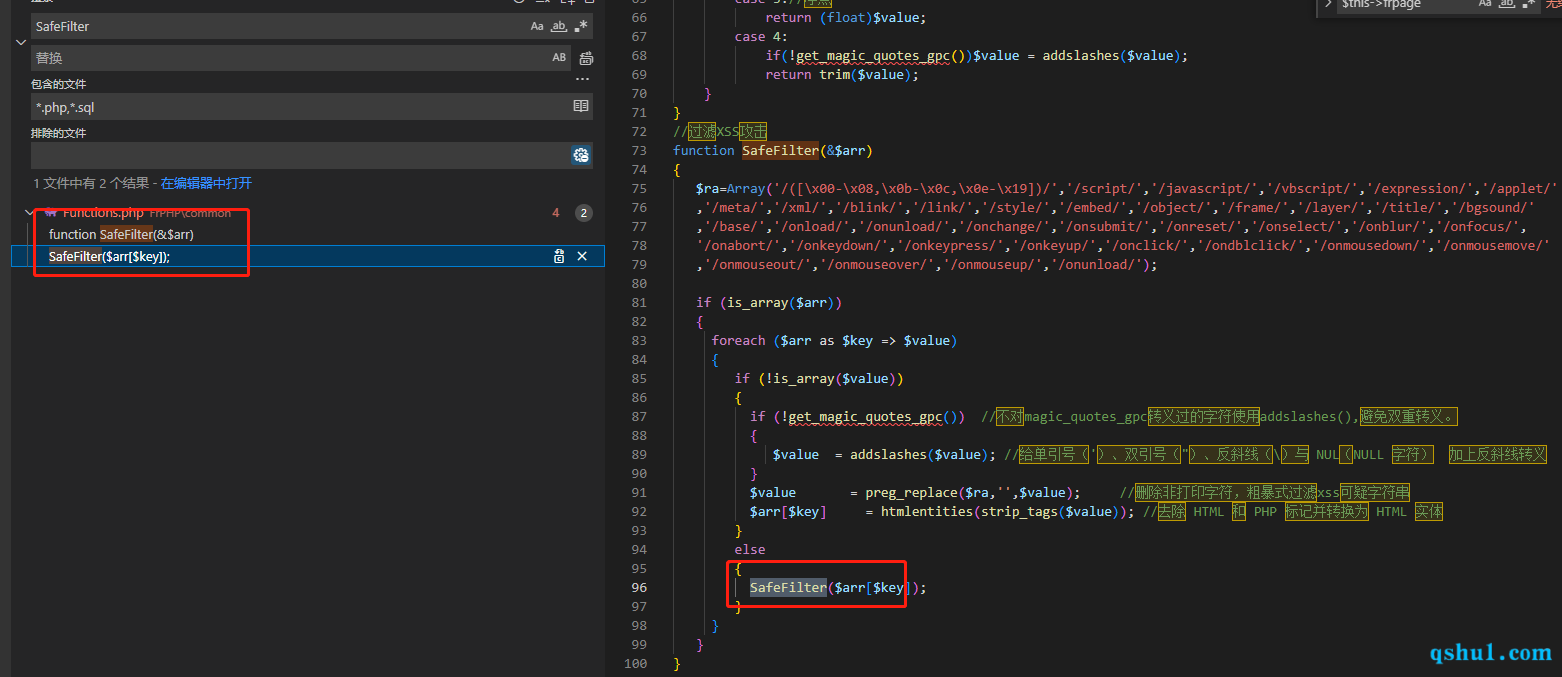
Task: Toggle Match Whole Word in the editor find widget
Action: tap(1507, 5)
